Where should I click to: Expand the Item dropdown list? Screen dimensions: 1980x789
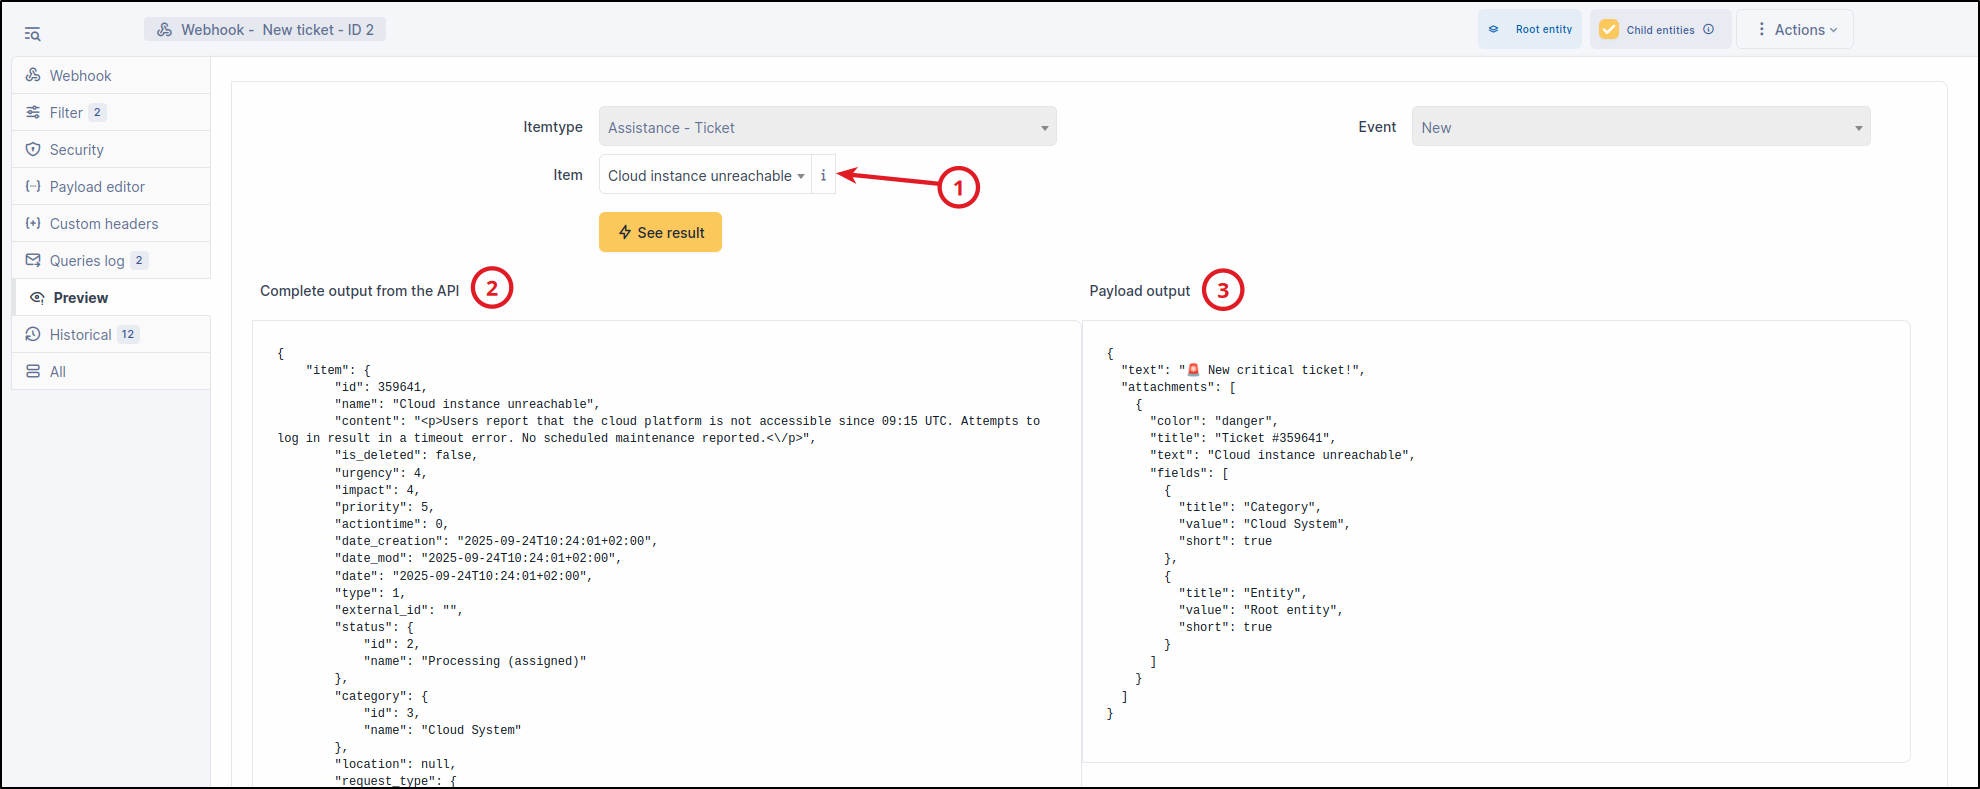(x=705, y=175)
